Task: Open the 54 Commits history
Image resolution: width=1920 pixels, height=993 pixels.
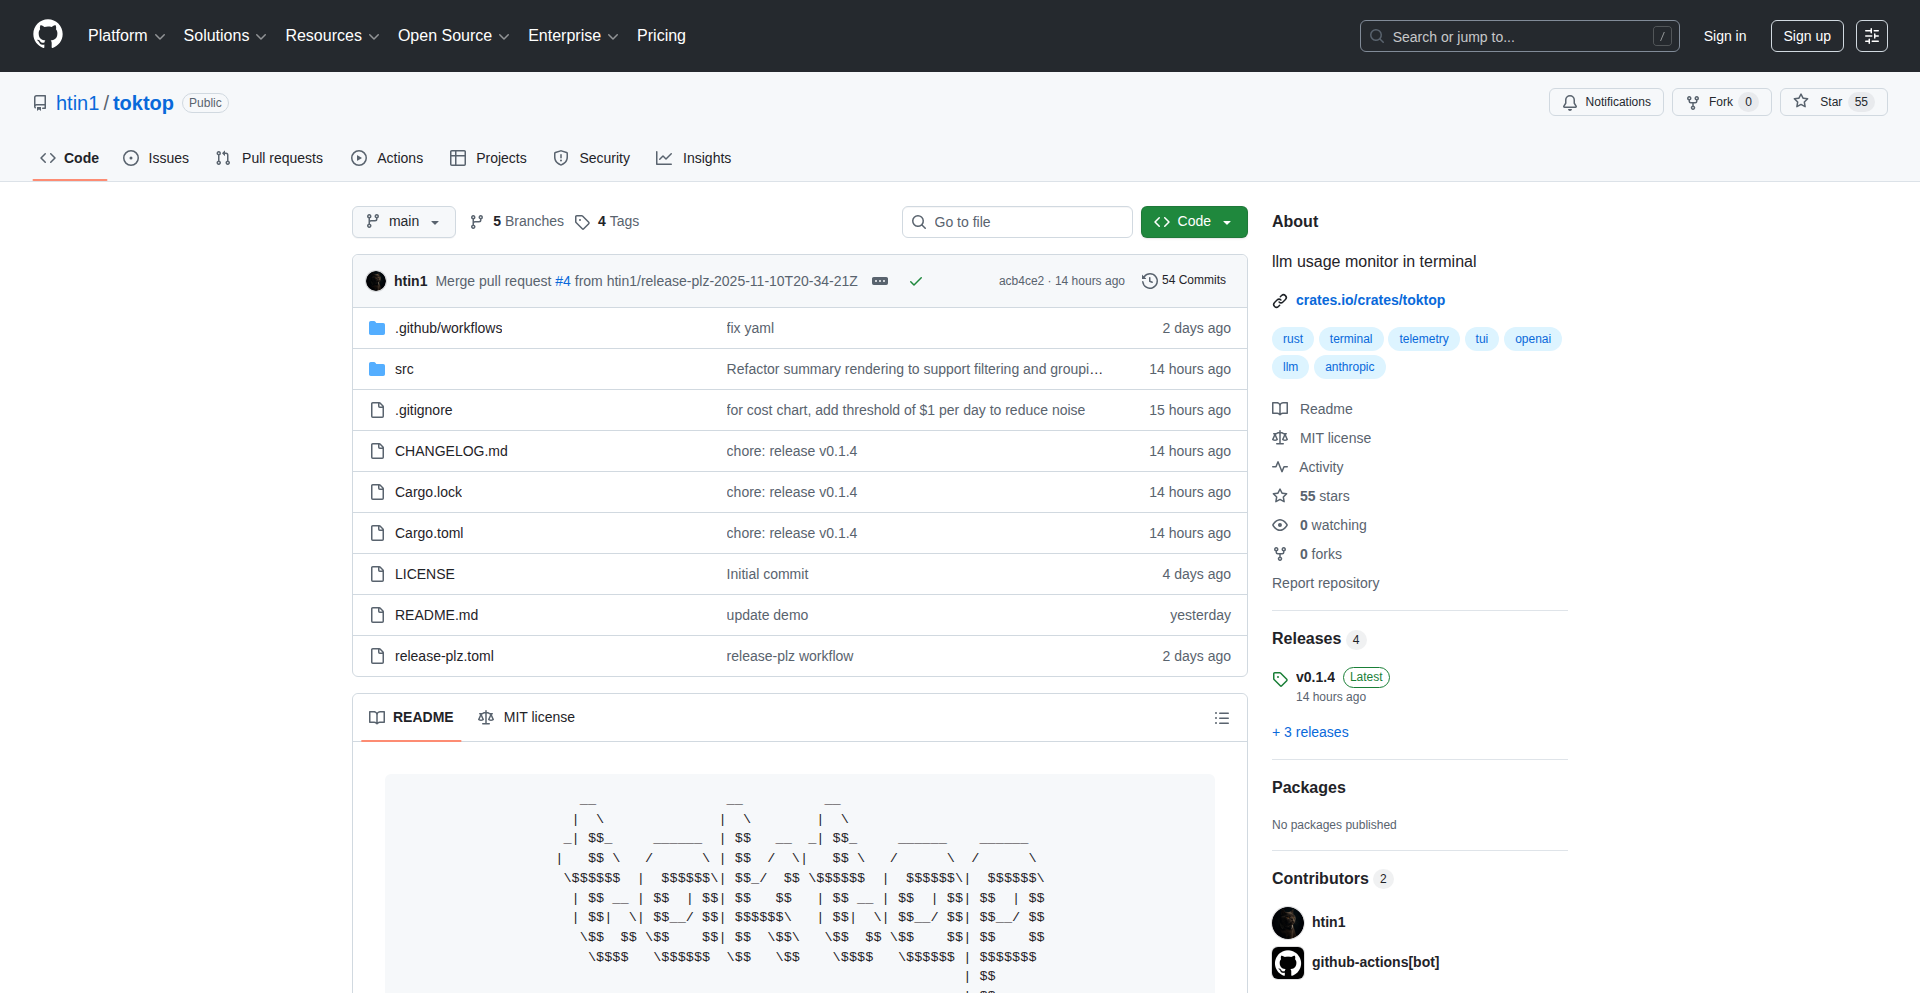Action: pos(1184,281)
